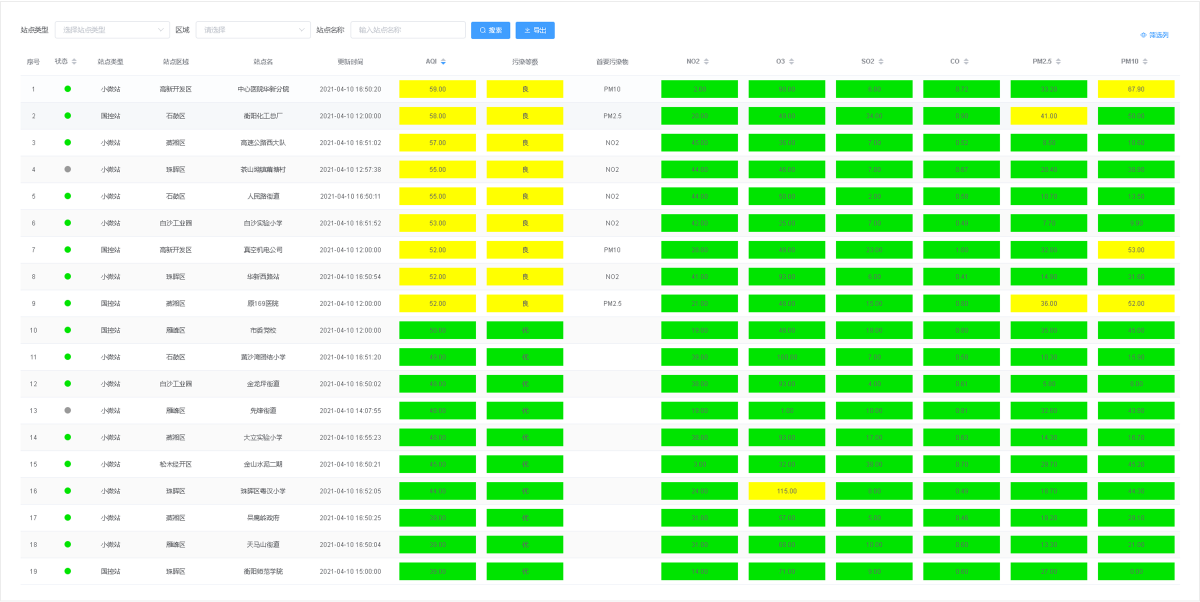Click the 序号 index column header
Viewport: 1200px width, 602px height.
(x=33, y=62)
